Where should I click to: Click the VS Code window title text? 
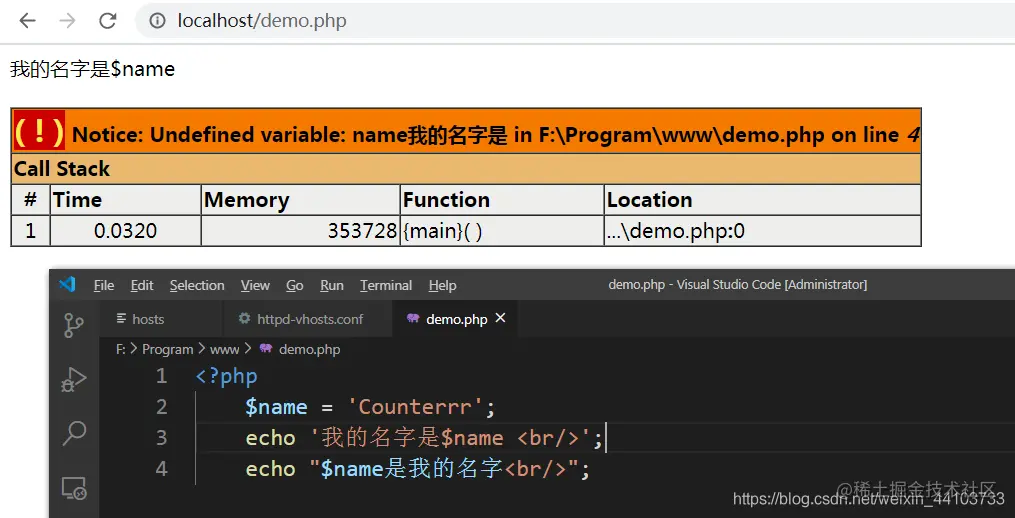coord(737,284)
